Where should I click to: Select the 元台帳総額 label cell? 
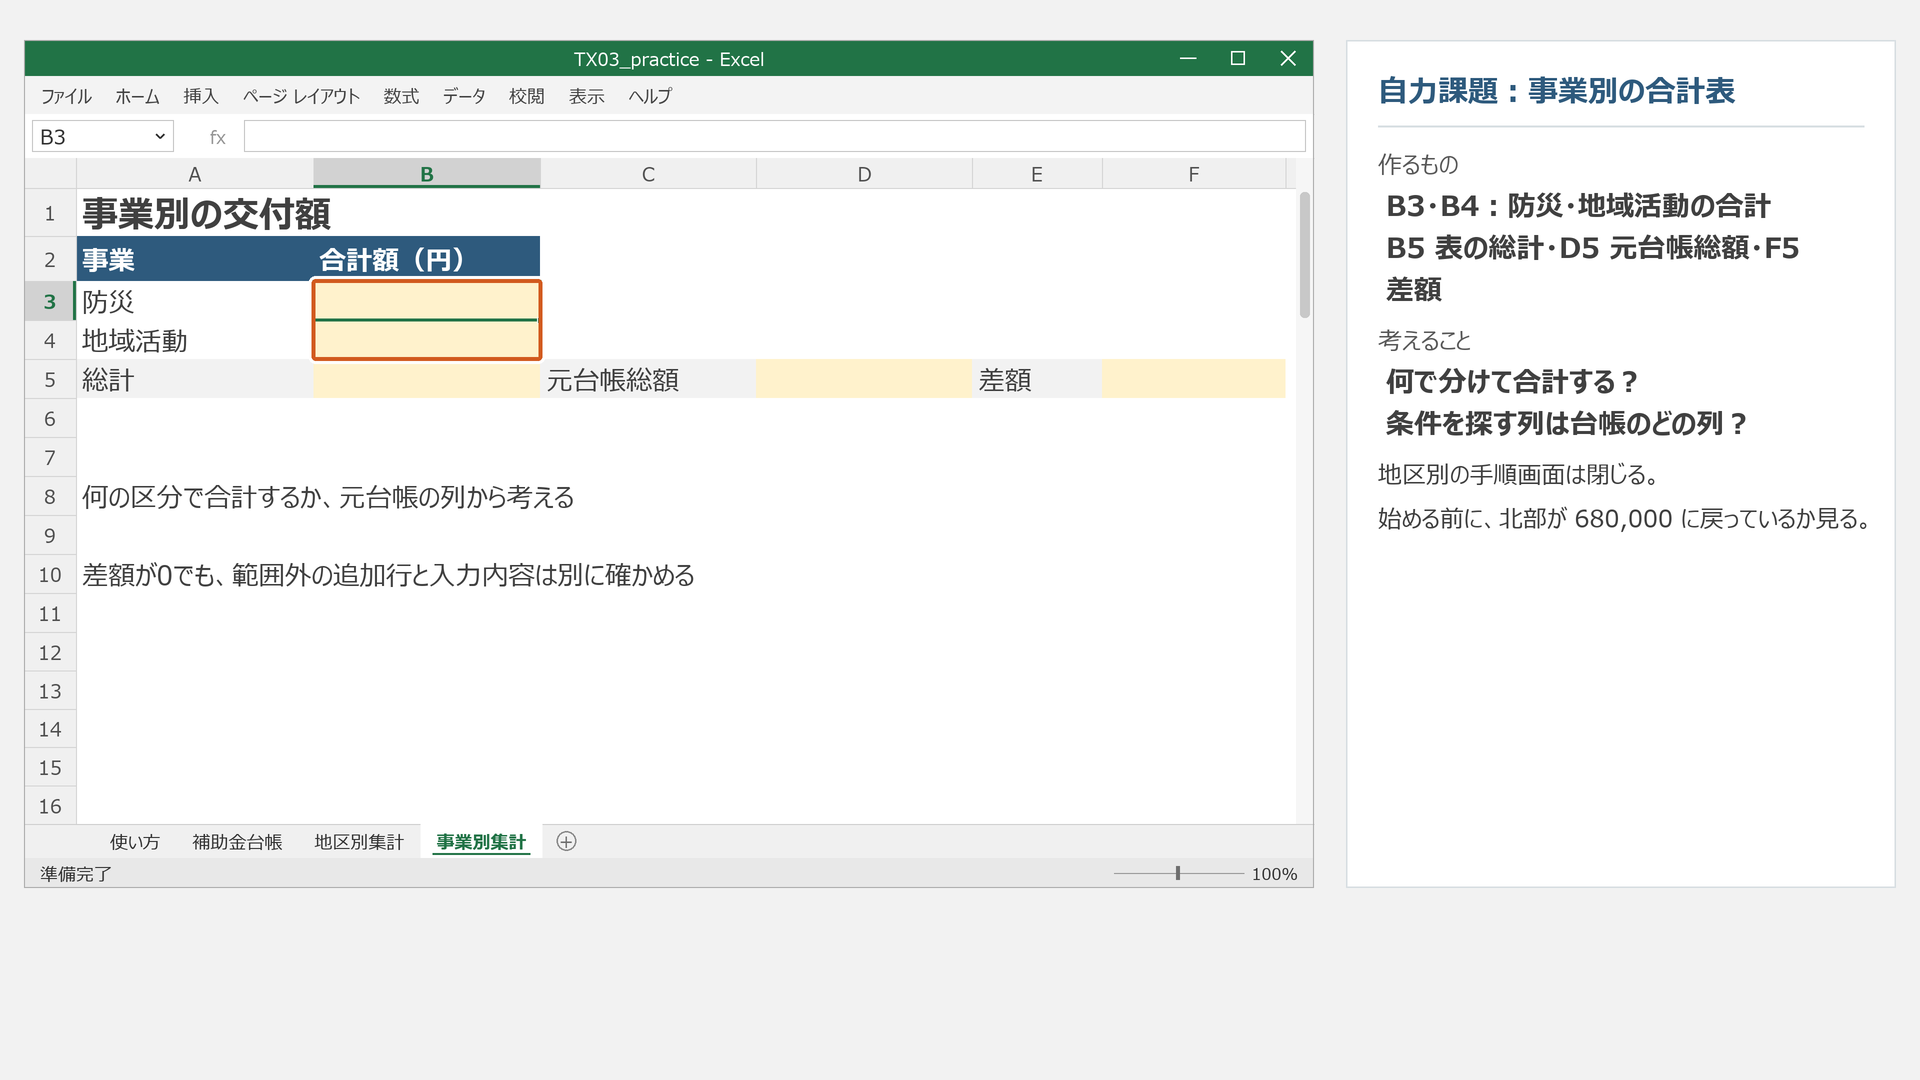point(648,379)
